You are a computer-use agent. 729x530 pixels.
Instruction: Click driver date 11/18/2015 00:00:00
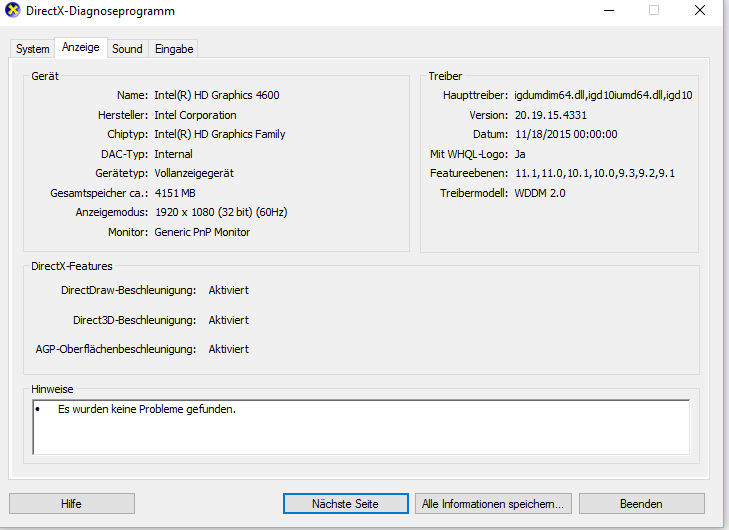click(x=566, y=134)
